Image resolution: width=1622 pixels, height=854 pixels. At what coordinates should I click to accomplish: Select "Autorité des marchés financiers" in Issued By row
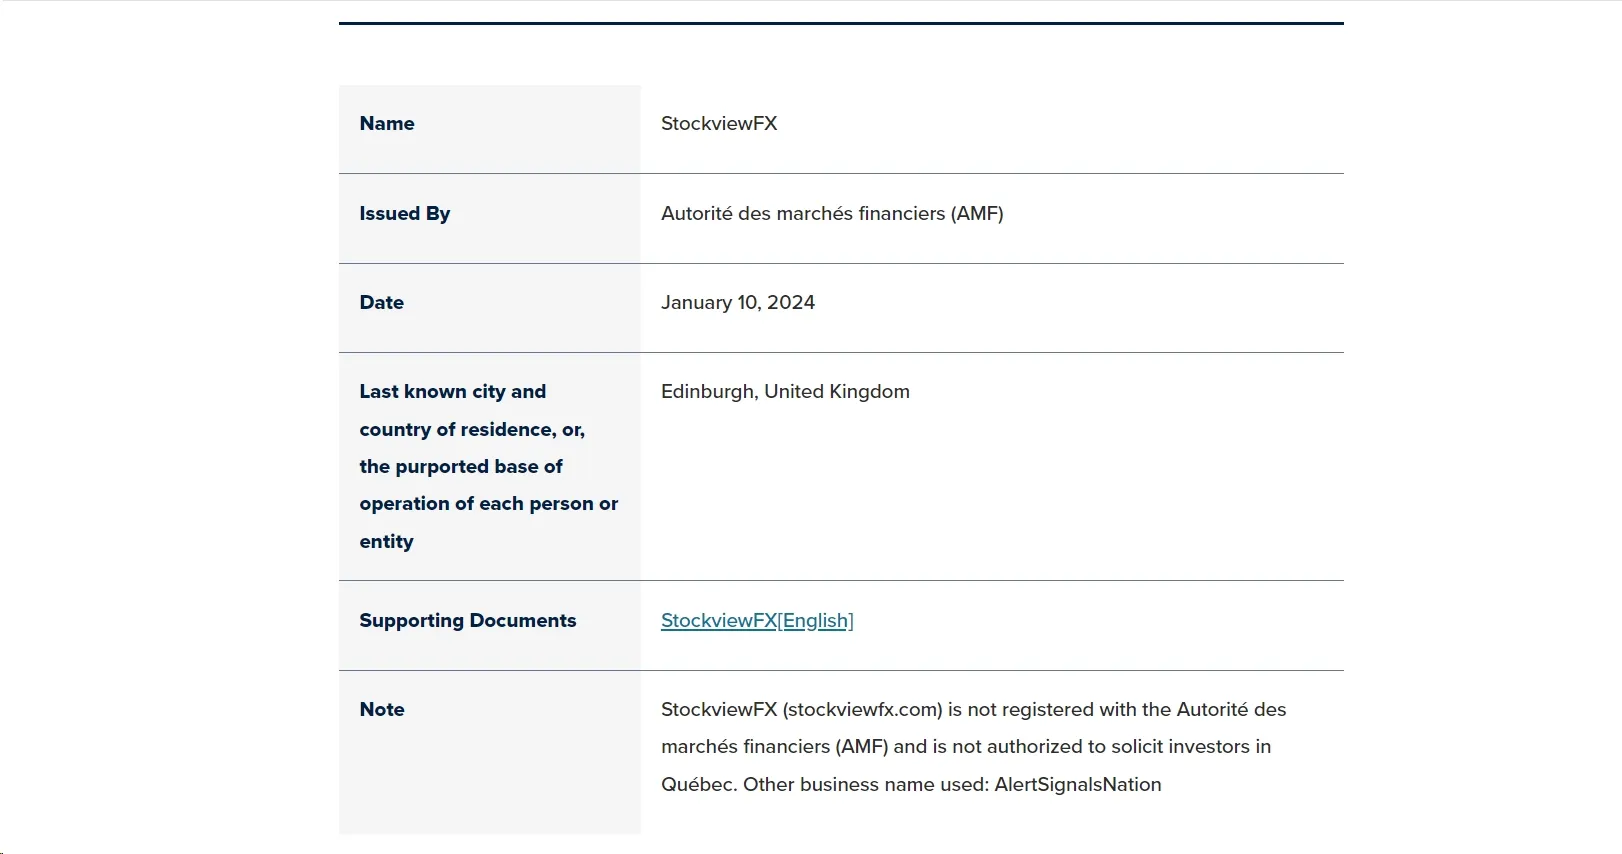(x=803, y=214)
